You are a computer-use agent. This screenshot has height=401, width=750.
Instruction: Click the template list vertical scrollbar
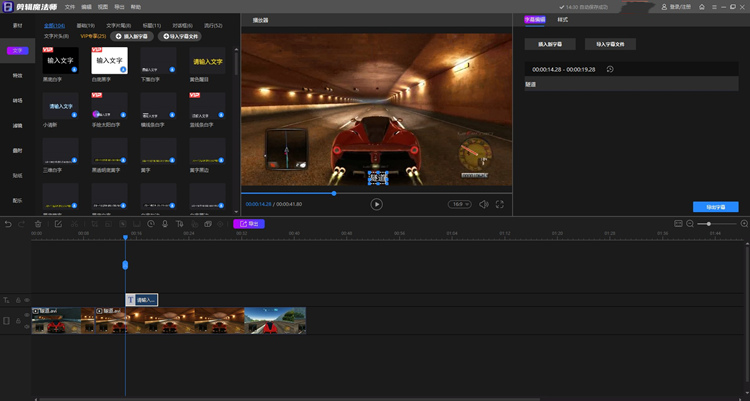click(x=236, y=62)
